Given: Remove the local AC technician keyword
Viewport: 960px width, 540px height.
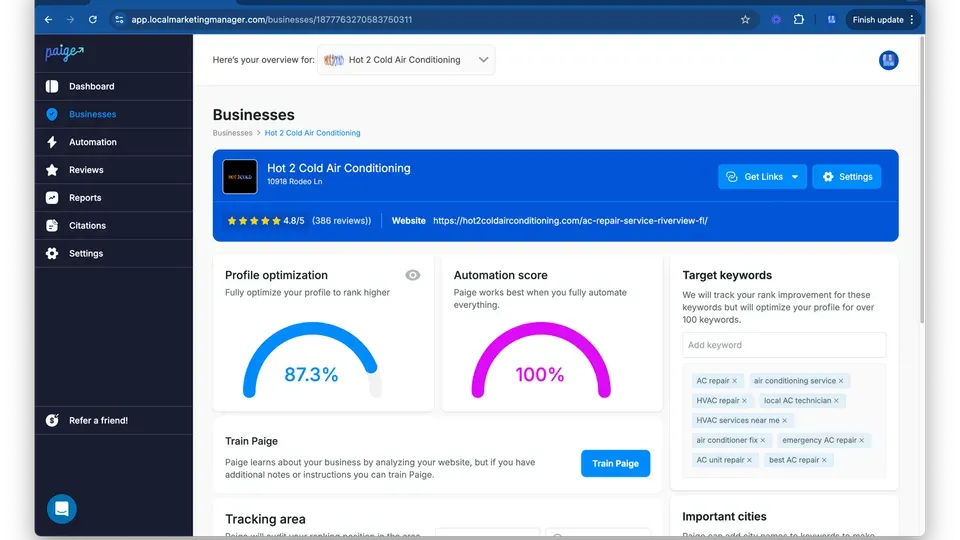Looking at the screenshot, I should 836,400.
